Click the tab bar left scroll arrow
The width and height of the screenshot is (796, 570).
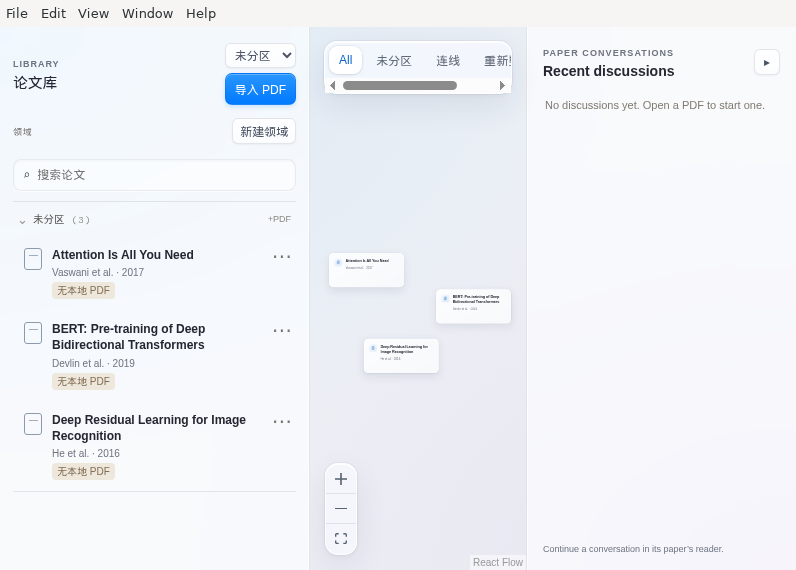click(333, 85)
